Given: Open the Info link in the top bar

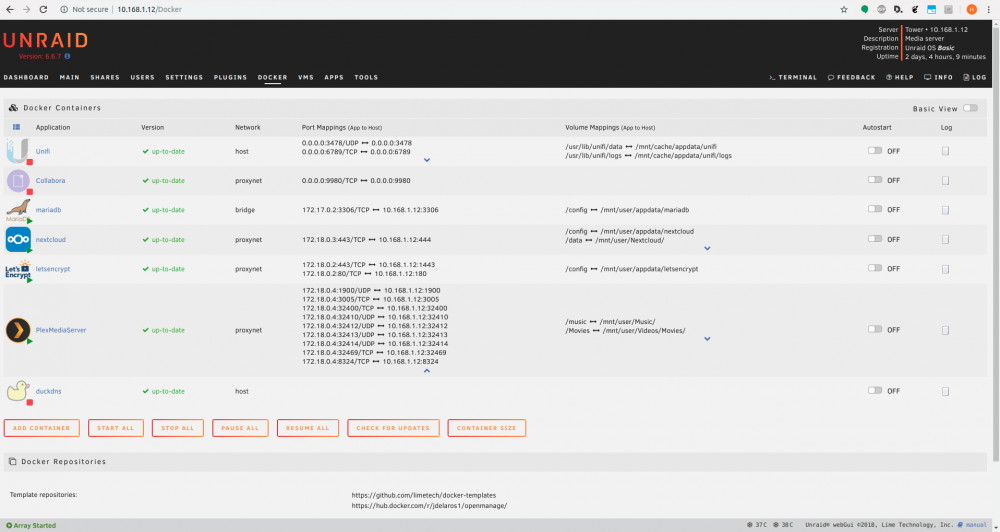Looking at the screenshot, I should coord(938,77).
